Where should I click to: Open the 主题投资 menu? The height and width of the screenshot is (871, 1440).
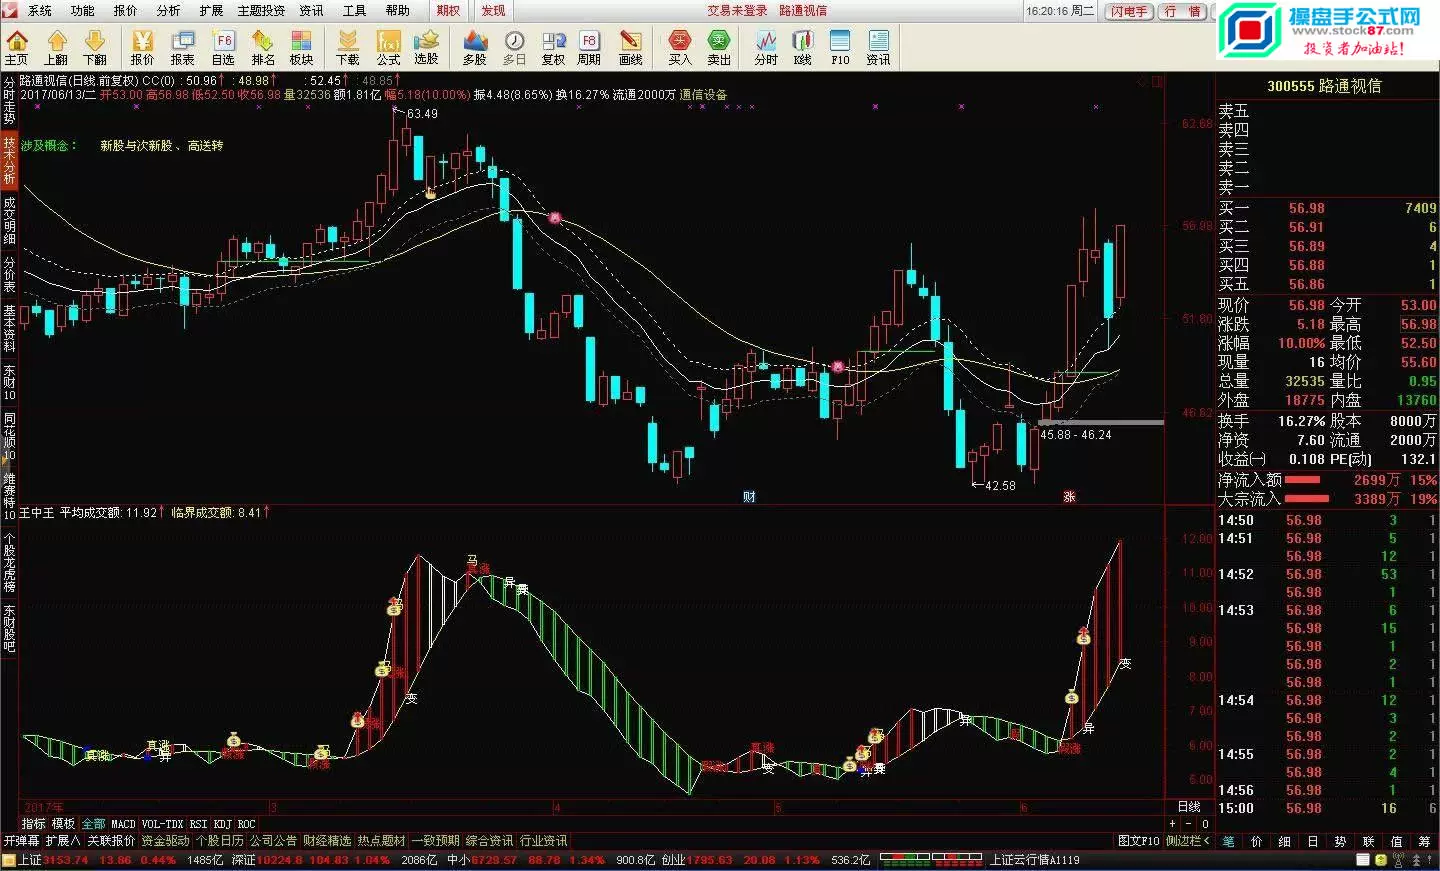(x=261, y=10)
